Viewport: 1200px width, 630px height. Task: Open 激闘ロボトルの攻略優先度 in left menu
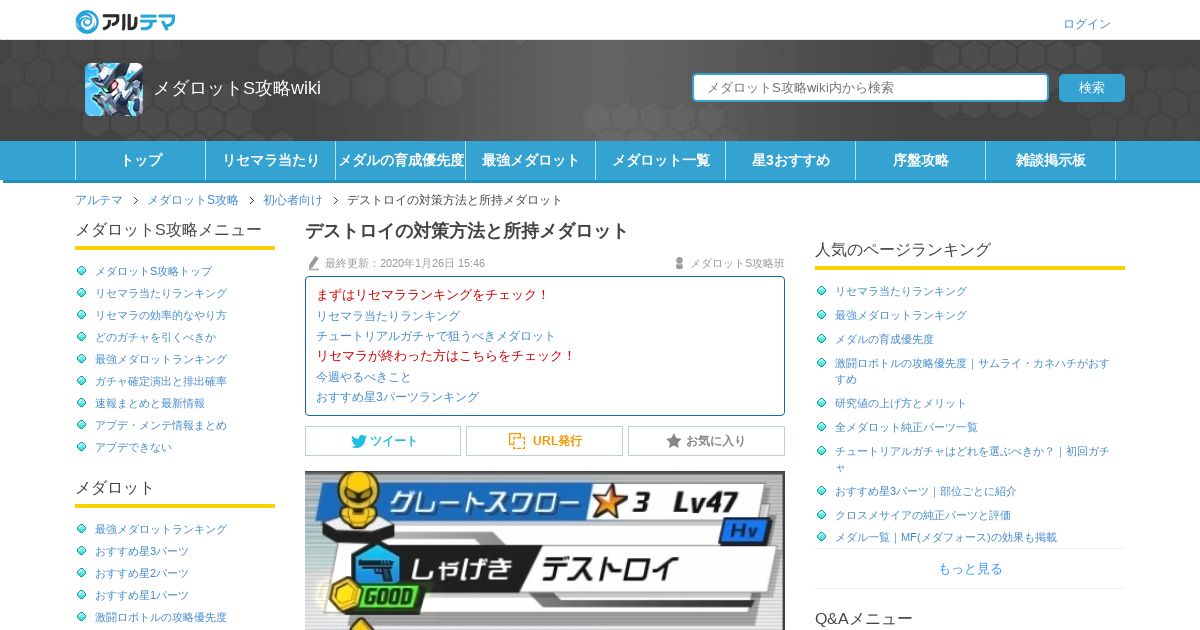pos(161,617)
